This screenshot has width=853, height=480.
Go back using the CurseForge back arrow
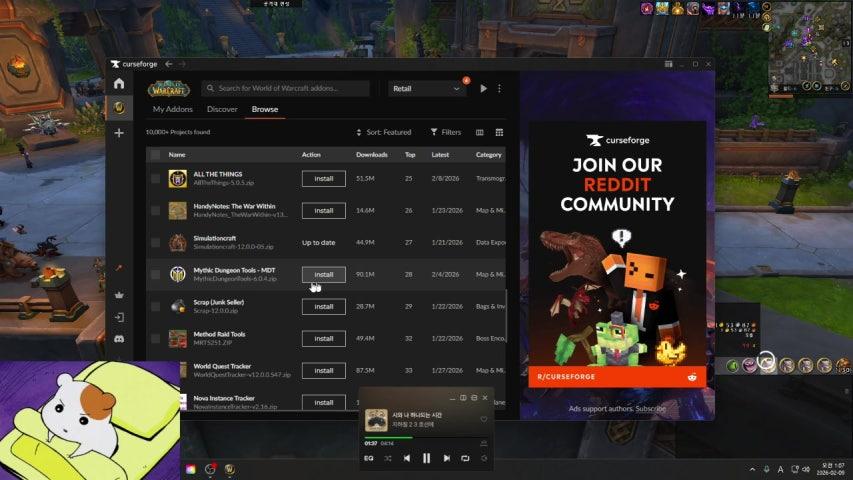click(x=169, y=64)
